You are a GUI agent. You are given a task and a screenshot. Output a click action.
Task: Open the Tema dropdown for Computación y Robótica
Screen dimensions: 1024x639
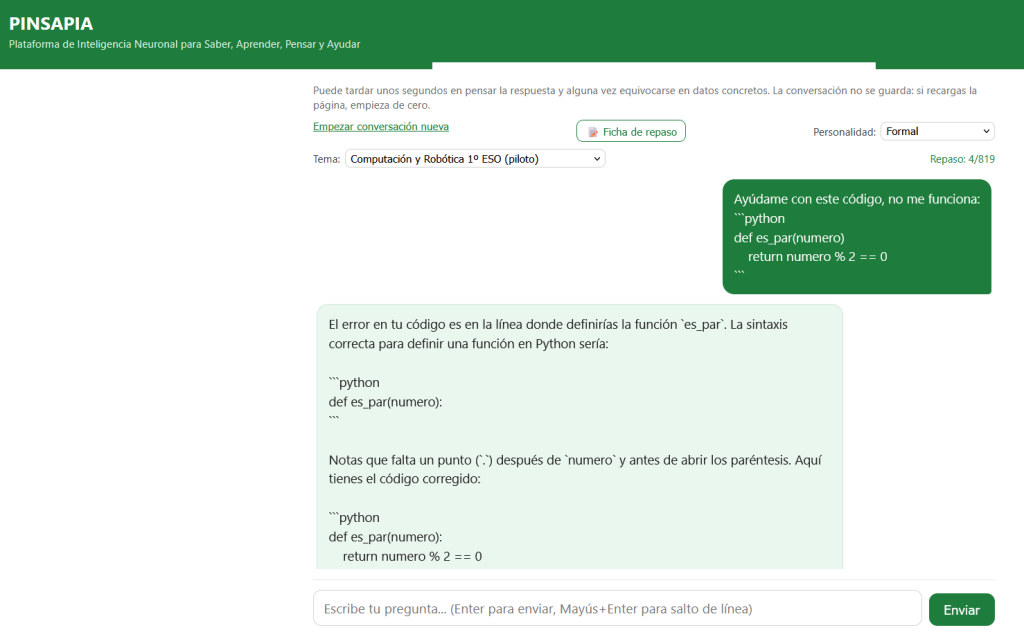[475, 159]
